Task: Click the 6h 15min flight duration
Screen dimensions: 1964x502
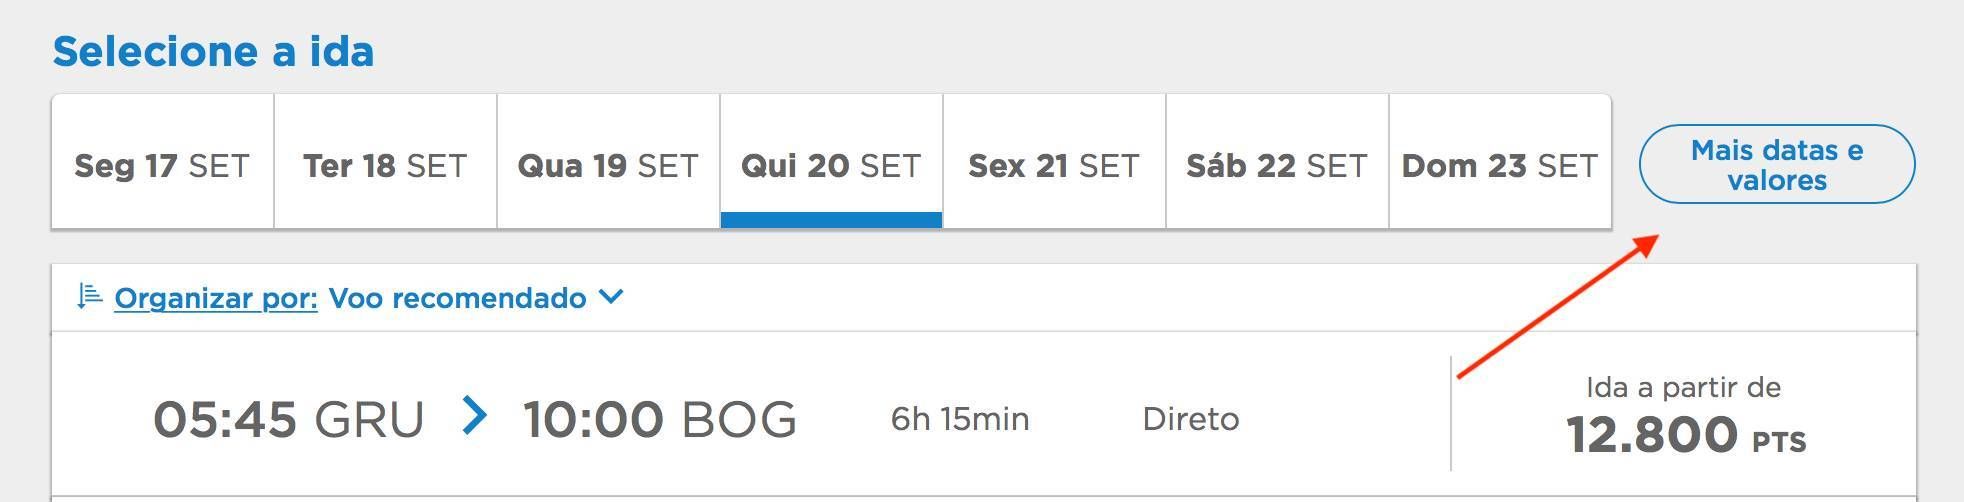Action: click(960, 418)
